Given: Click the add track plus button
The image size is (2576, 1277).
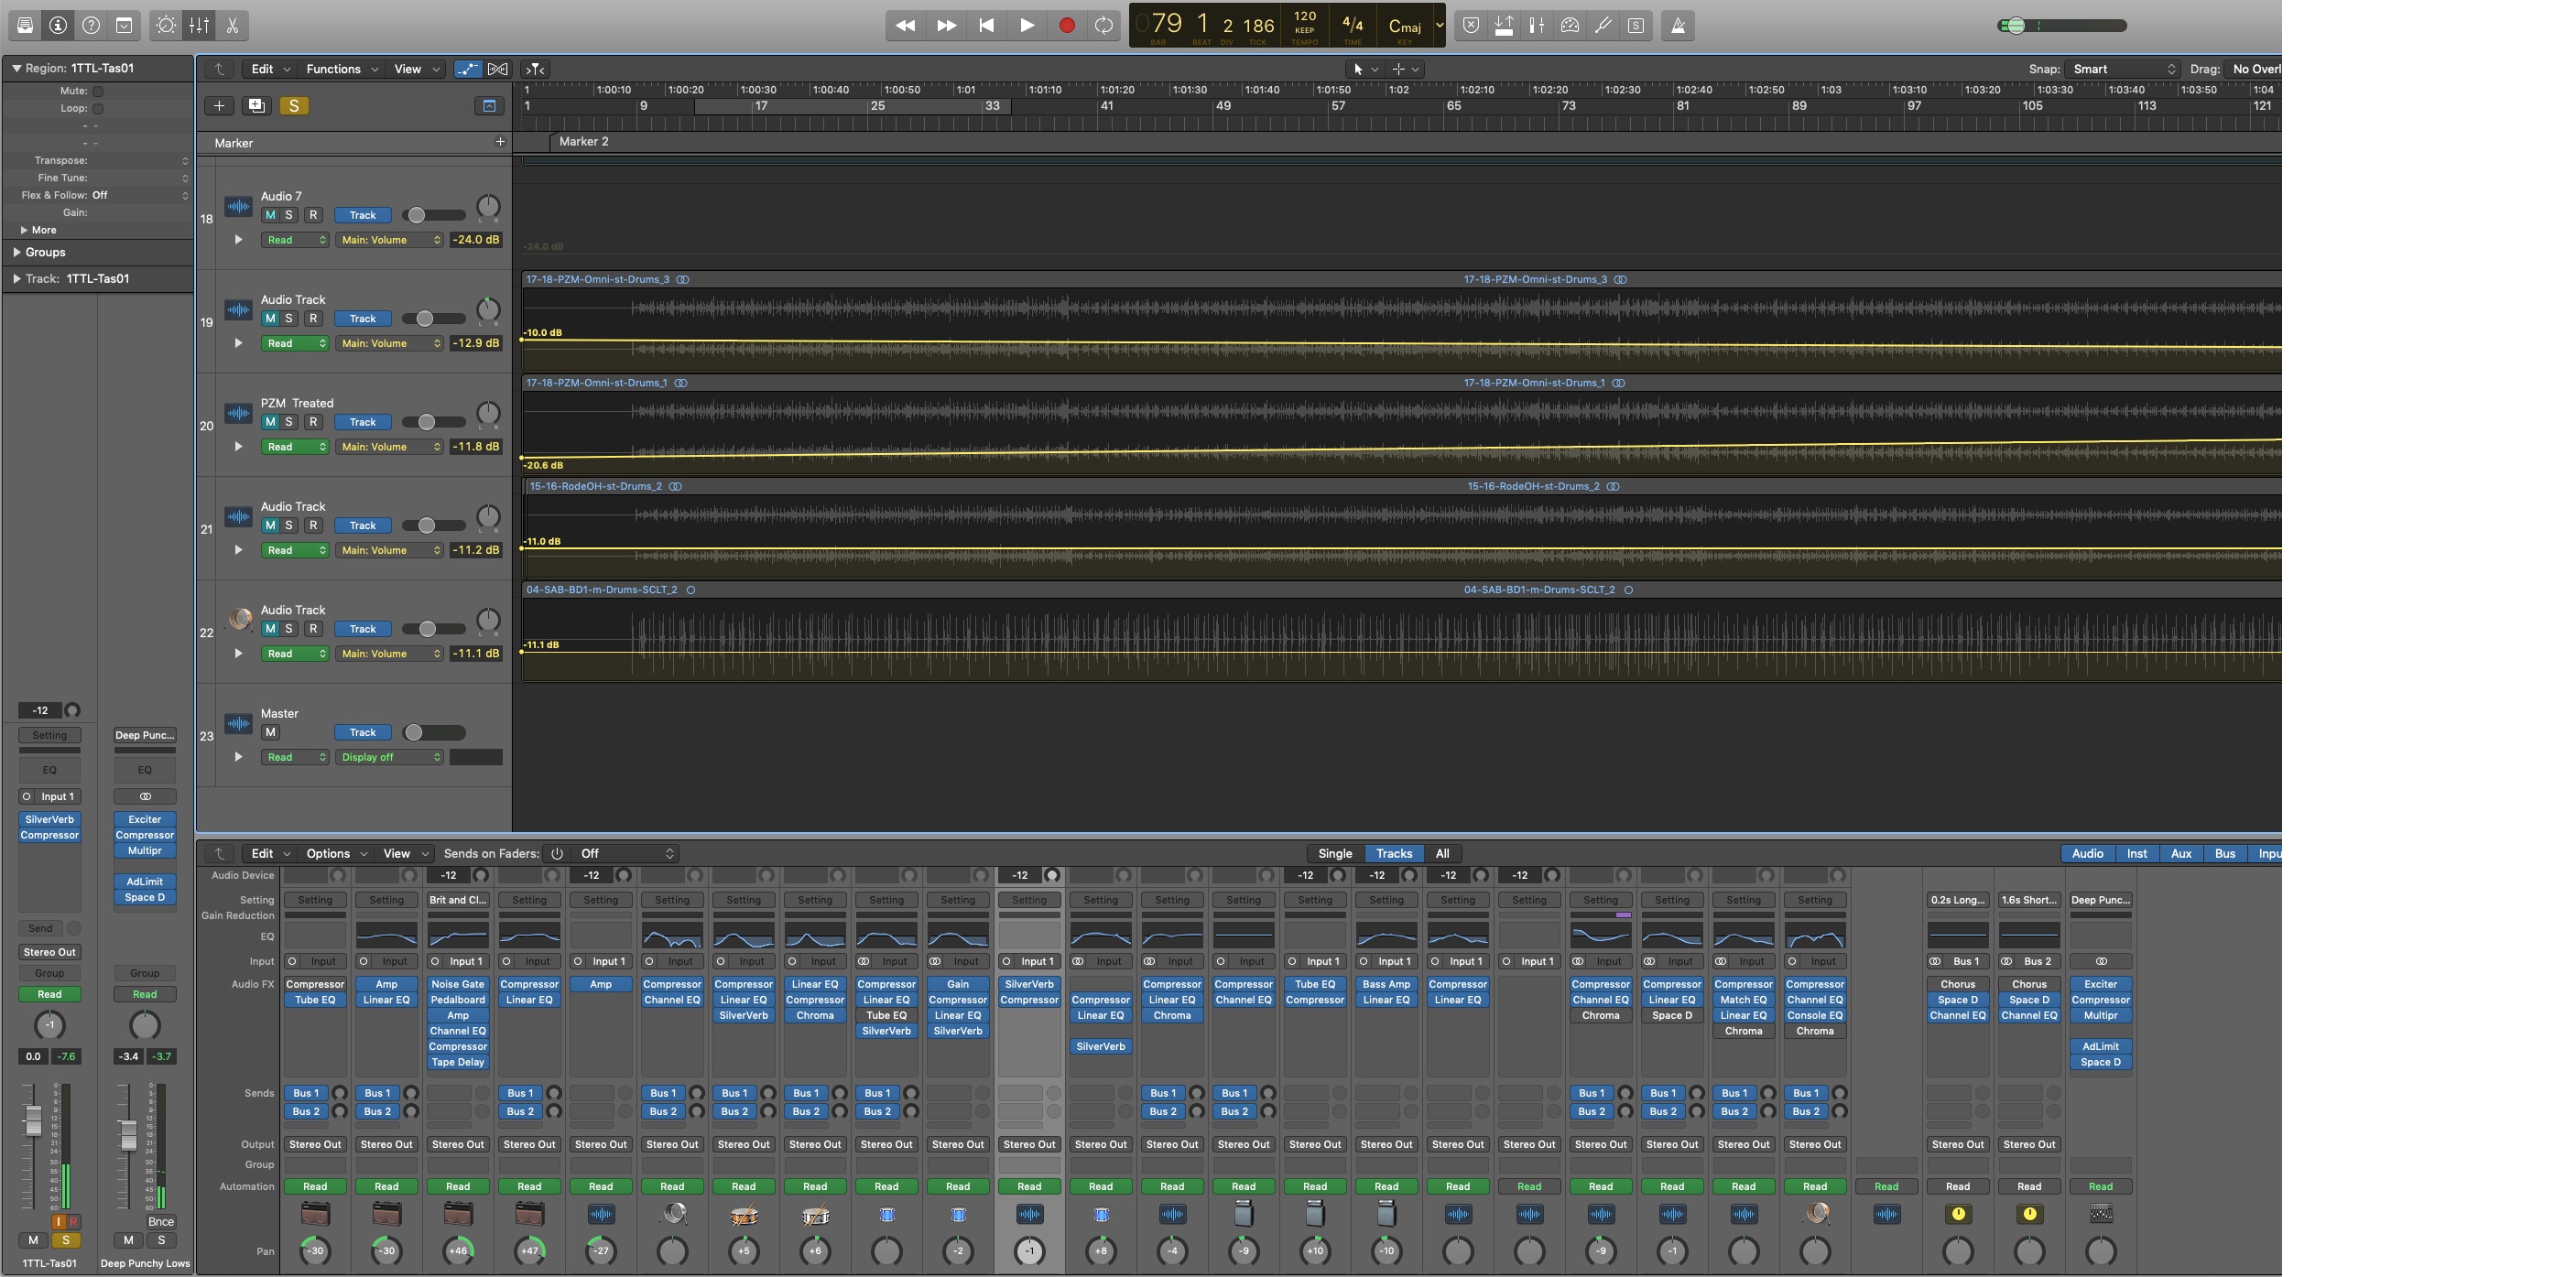Looking at the screenshot, I should tap(219, 106).
